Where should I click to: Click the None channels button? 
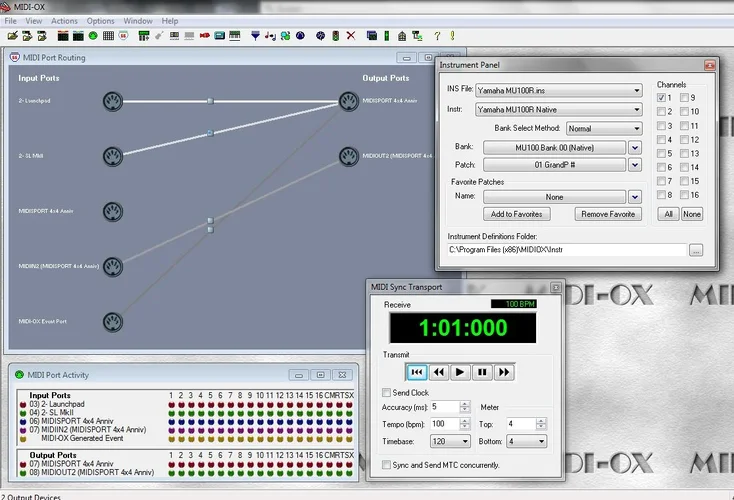click(x=692, y=214)
